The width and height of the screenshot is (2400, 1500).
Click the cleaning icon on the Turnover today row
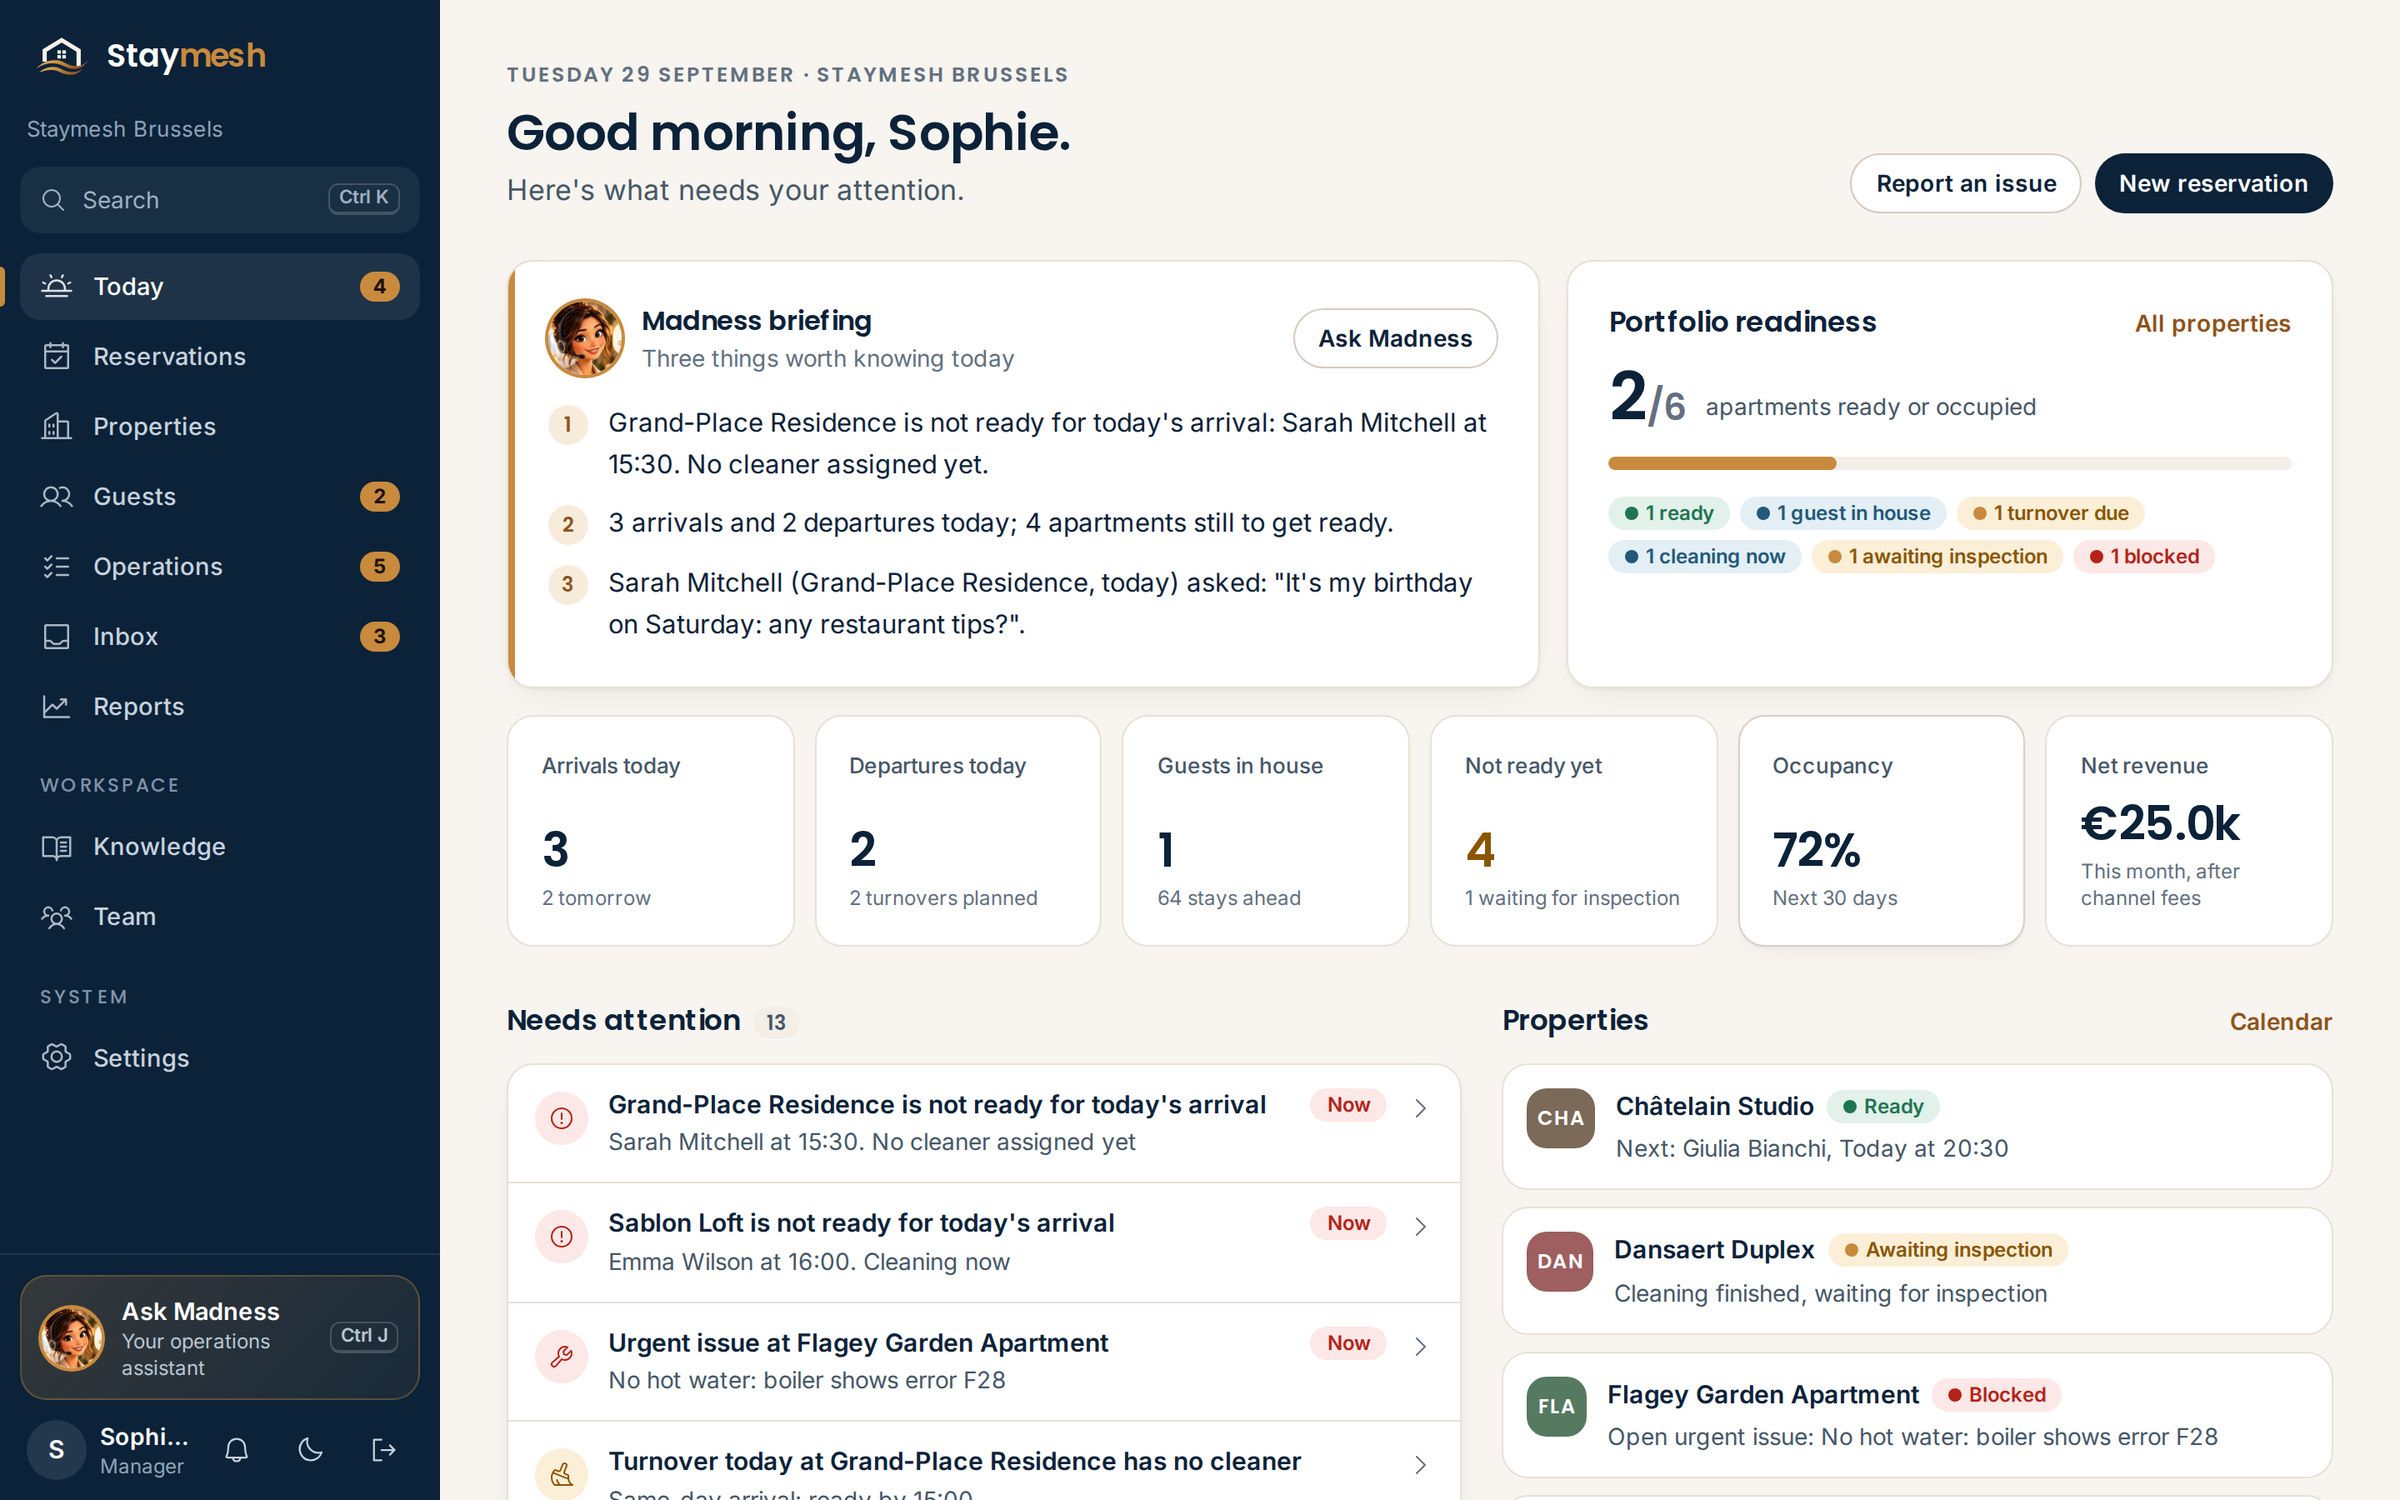click(562, 1474)
